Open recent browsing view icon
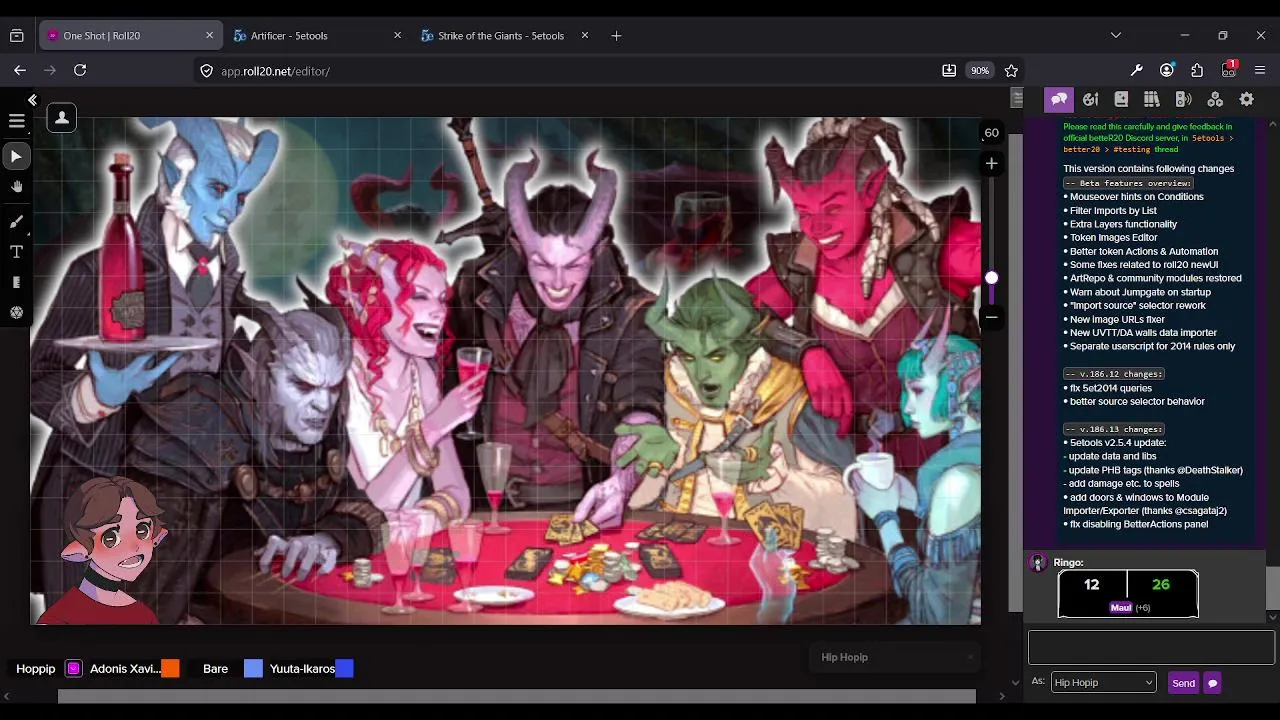The image size is (1280, 720). point(16,35)
